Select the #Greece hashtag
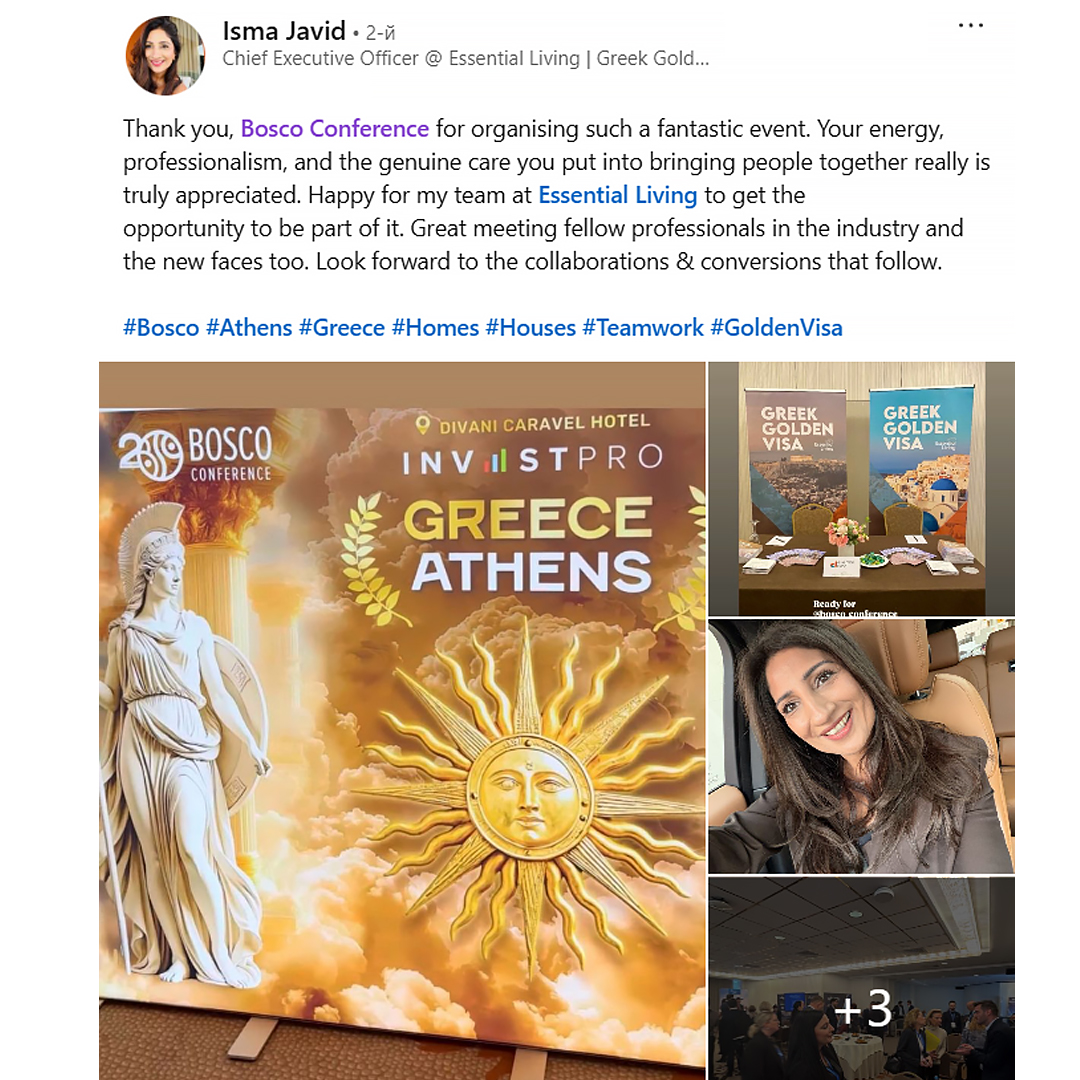 point(342,327)
